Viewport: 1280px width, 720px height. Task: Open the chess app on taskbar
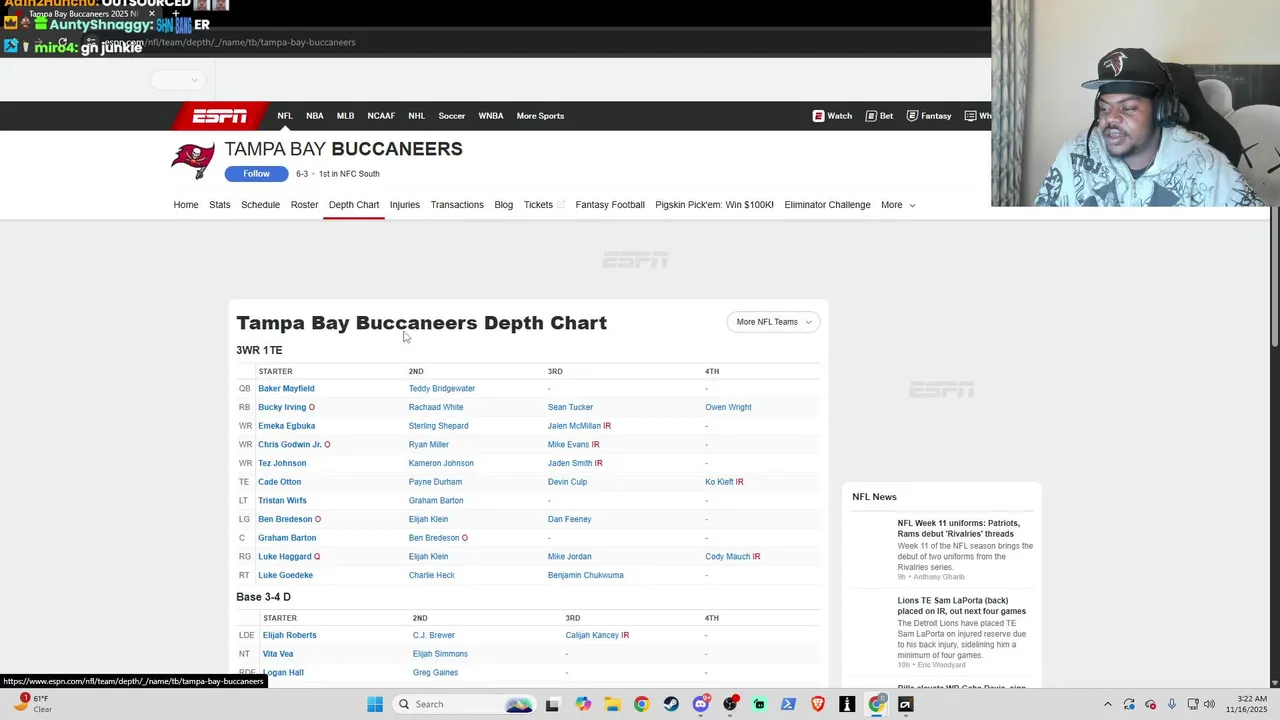point(847,704)
